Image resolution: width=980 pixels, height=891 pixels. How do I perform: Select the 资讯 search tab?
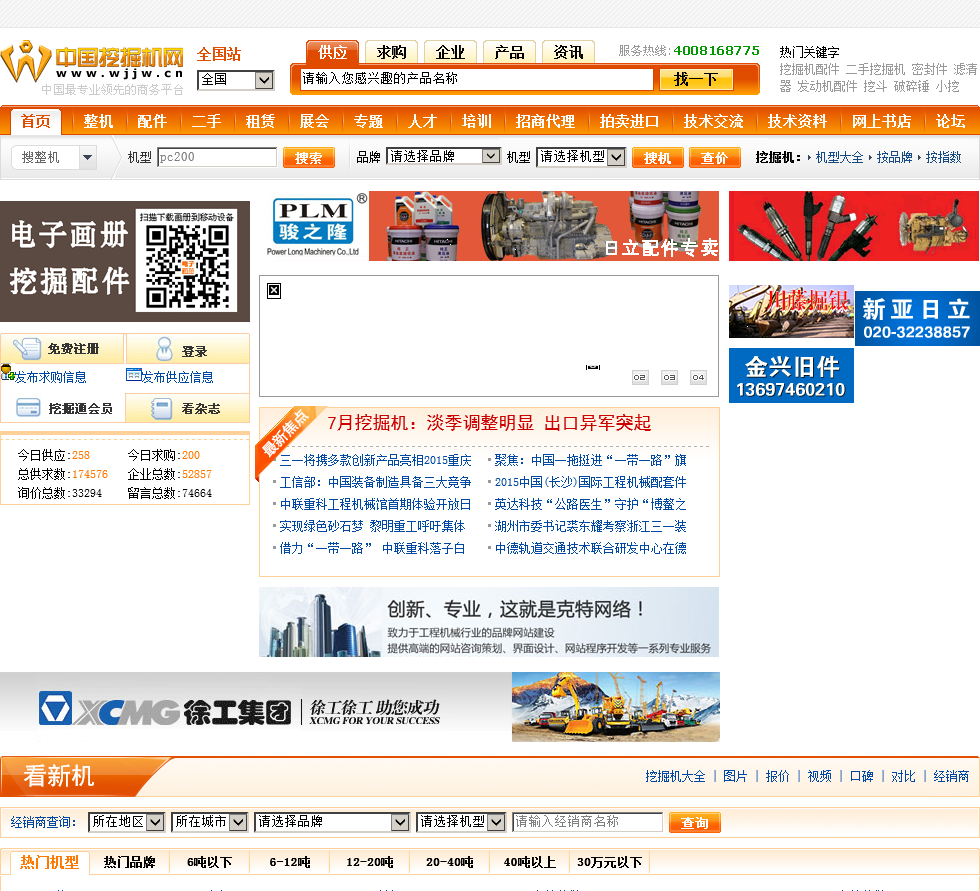click(x=568, y=52)
